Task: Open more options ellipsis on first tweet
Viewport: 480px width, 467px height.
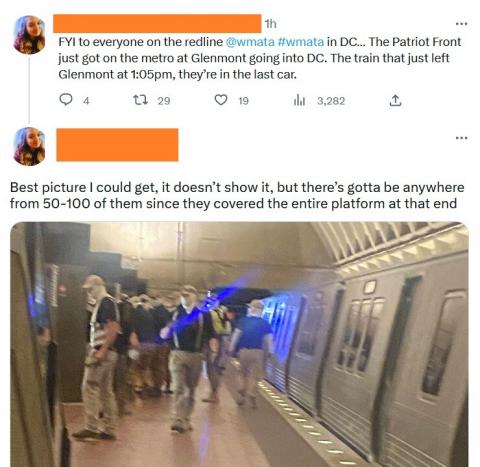Action: click(x=462, y=24)
